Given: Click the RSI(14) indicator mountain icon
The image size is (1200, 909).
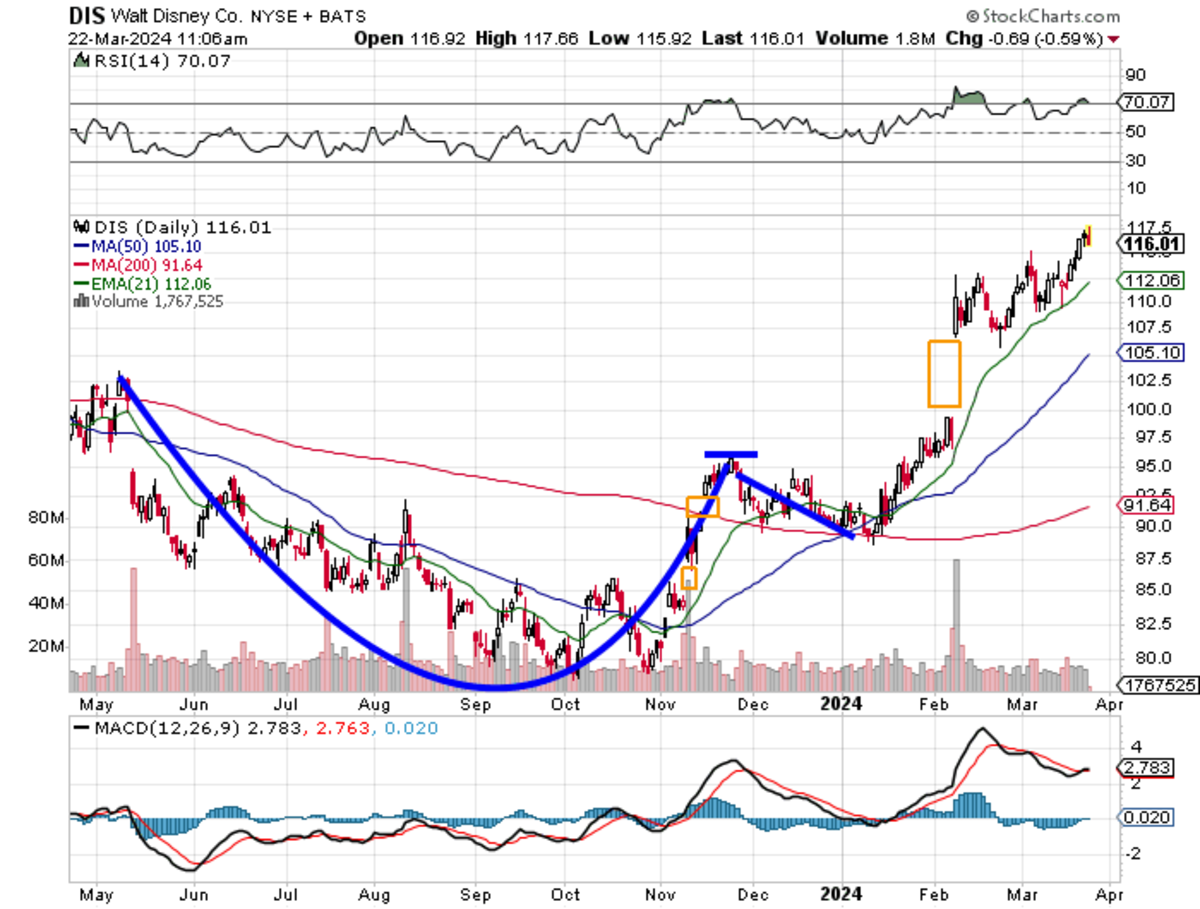Looking at the screenshot, I should point(79,62).
